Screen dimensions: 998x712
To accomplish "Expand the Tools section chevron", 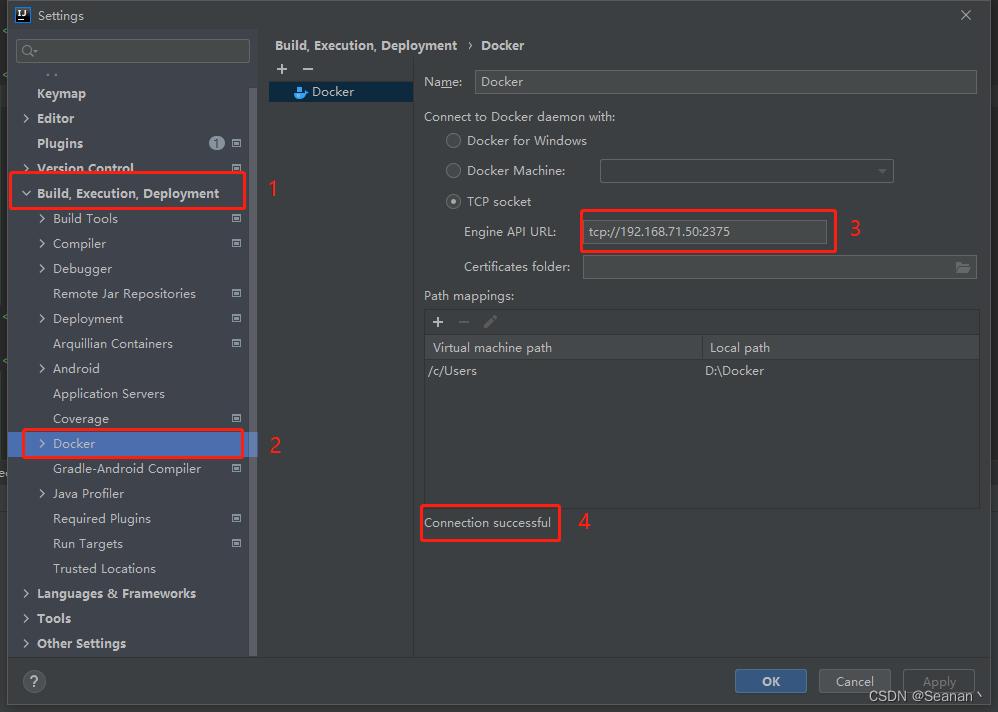I will [26, 618].
